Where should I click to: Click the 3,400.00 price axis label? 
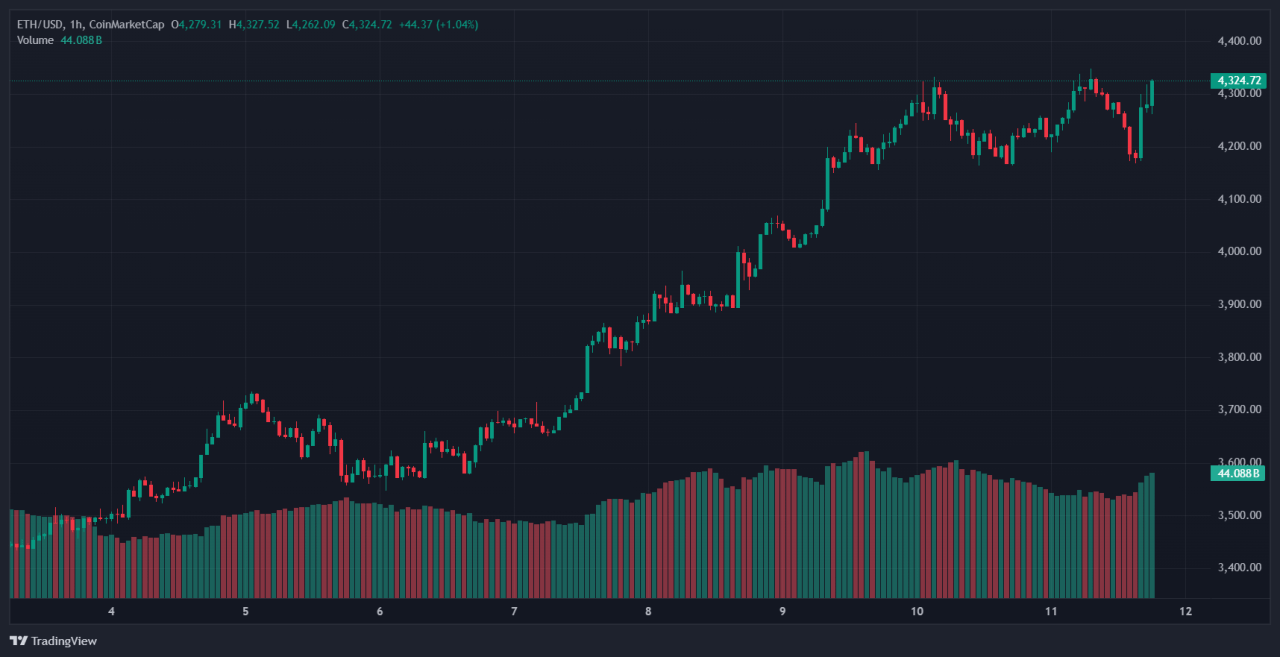(x=1238, y=568)
